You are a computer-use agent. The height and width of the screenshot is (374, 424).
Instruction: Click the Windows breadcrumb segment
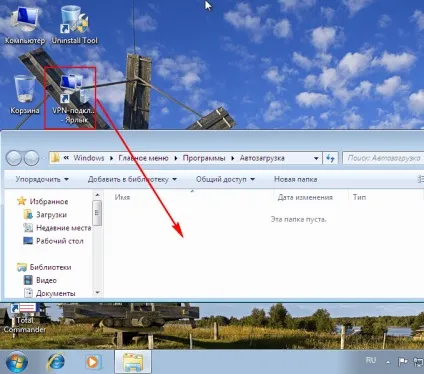[x=89, y=158]
